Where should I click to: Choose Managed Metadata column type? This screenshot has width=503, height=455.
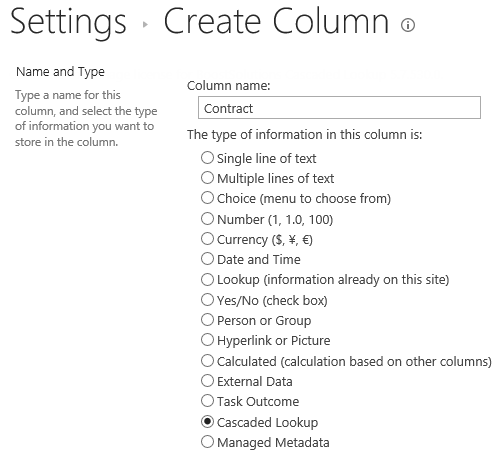[x=207, y=442]
